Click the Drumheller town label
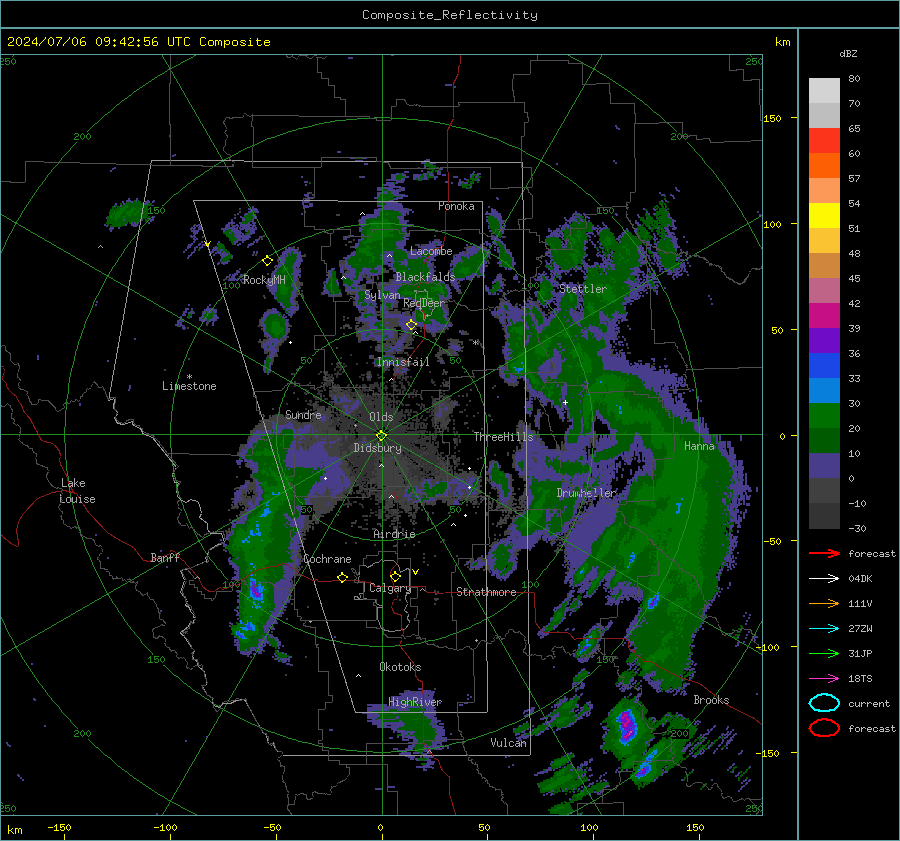The width and height of the screenshot is (900, 841). click(586, 493)
